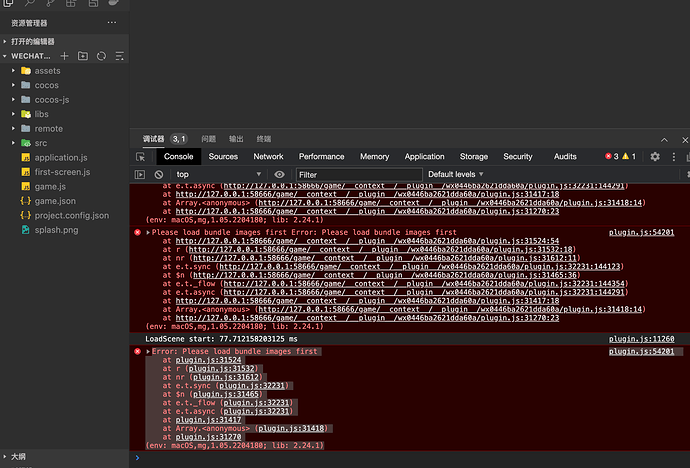Click the console Filter input field
Screen dimensions: 690x468
tap(359, 175)
